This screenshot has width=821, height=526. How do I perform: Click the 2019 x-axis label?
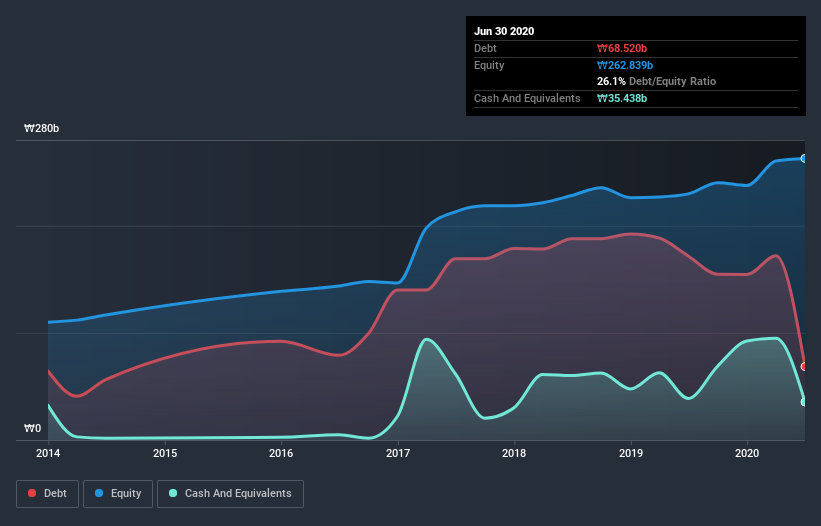(631, 453)
